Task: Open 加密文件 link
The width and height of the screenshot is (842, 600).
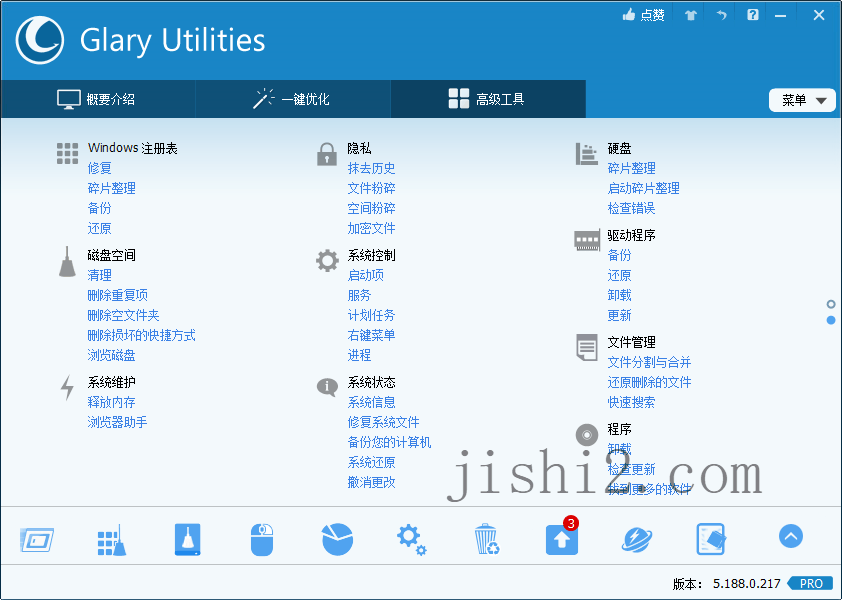Action: click(372, 228)
